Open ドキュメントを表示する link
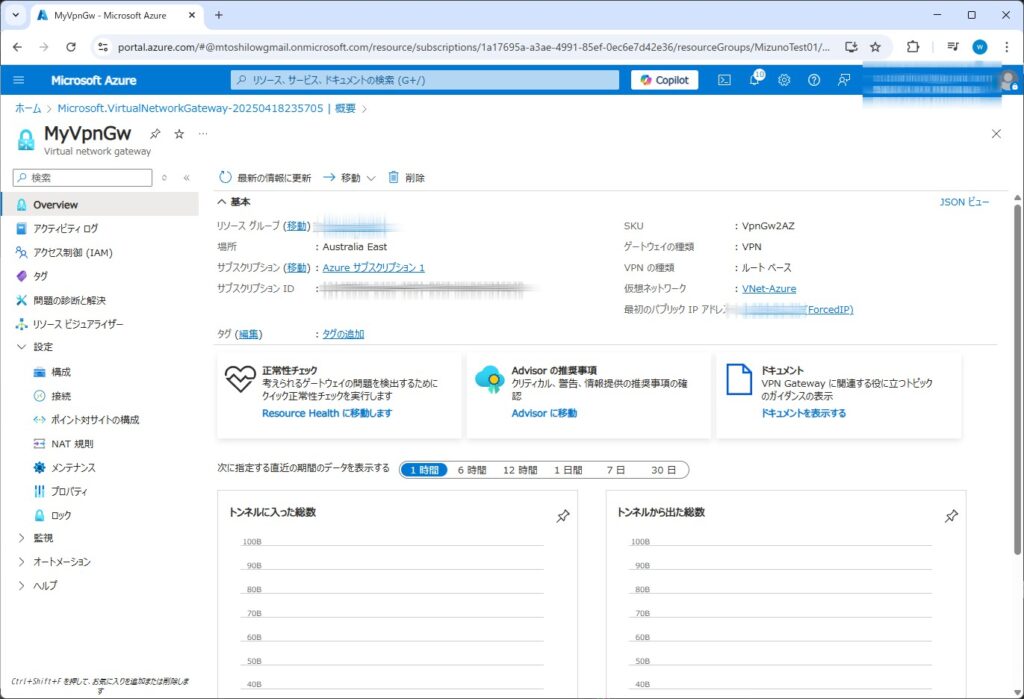 (803, 413)
